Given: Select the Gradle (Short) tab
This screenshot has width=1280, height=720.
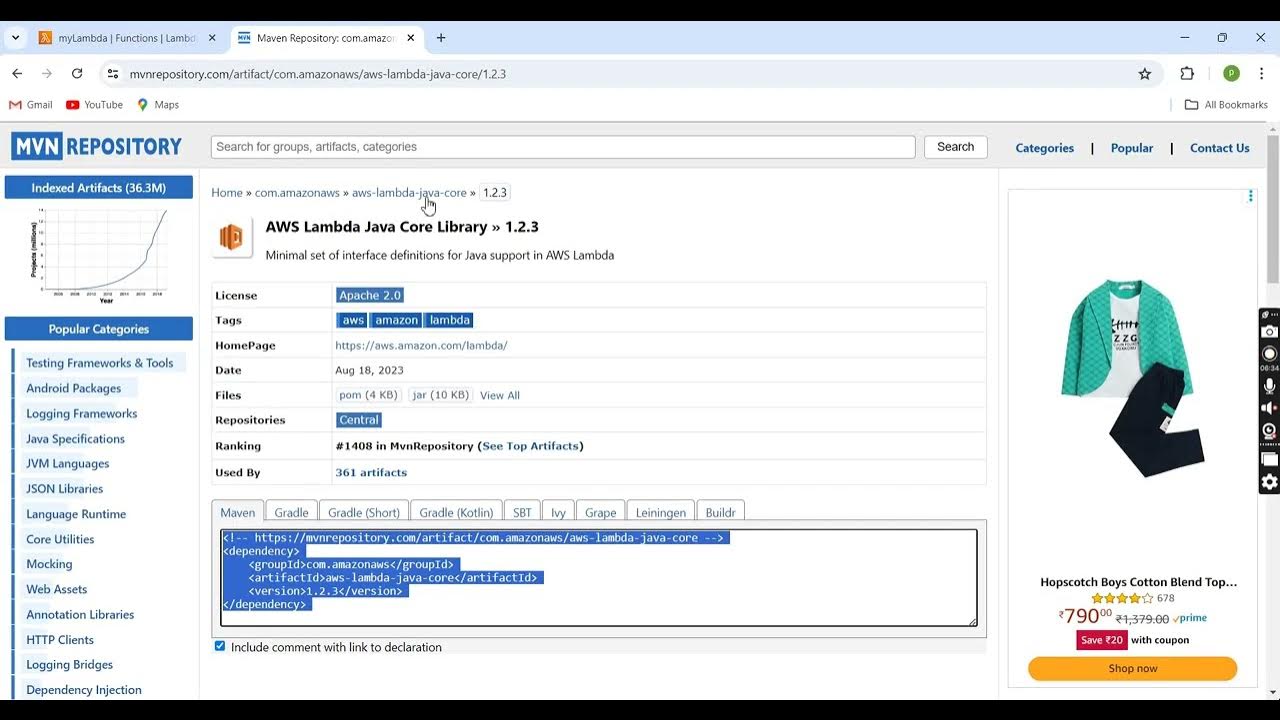Looking at the screenshot, I should click(364, 512).
